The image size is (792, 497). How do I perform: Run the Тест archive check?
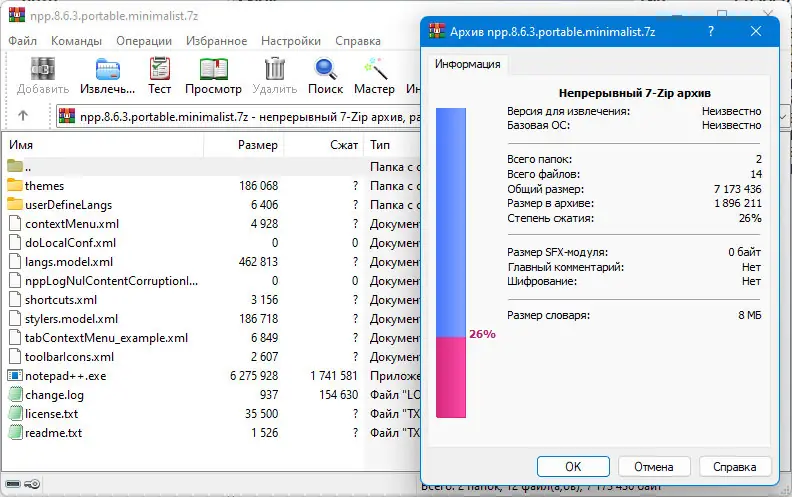click(160, 69)
